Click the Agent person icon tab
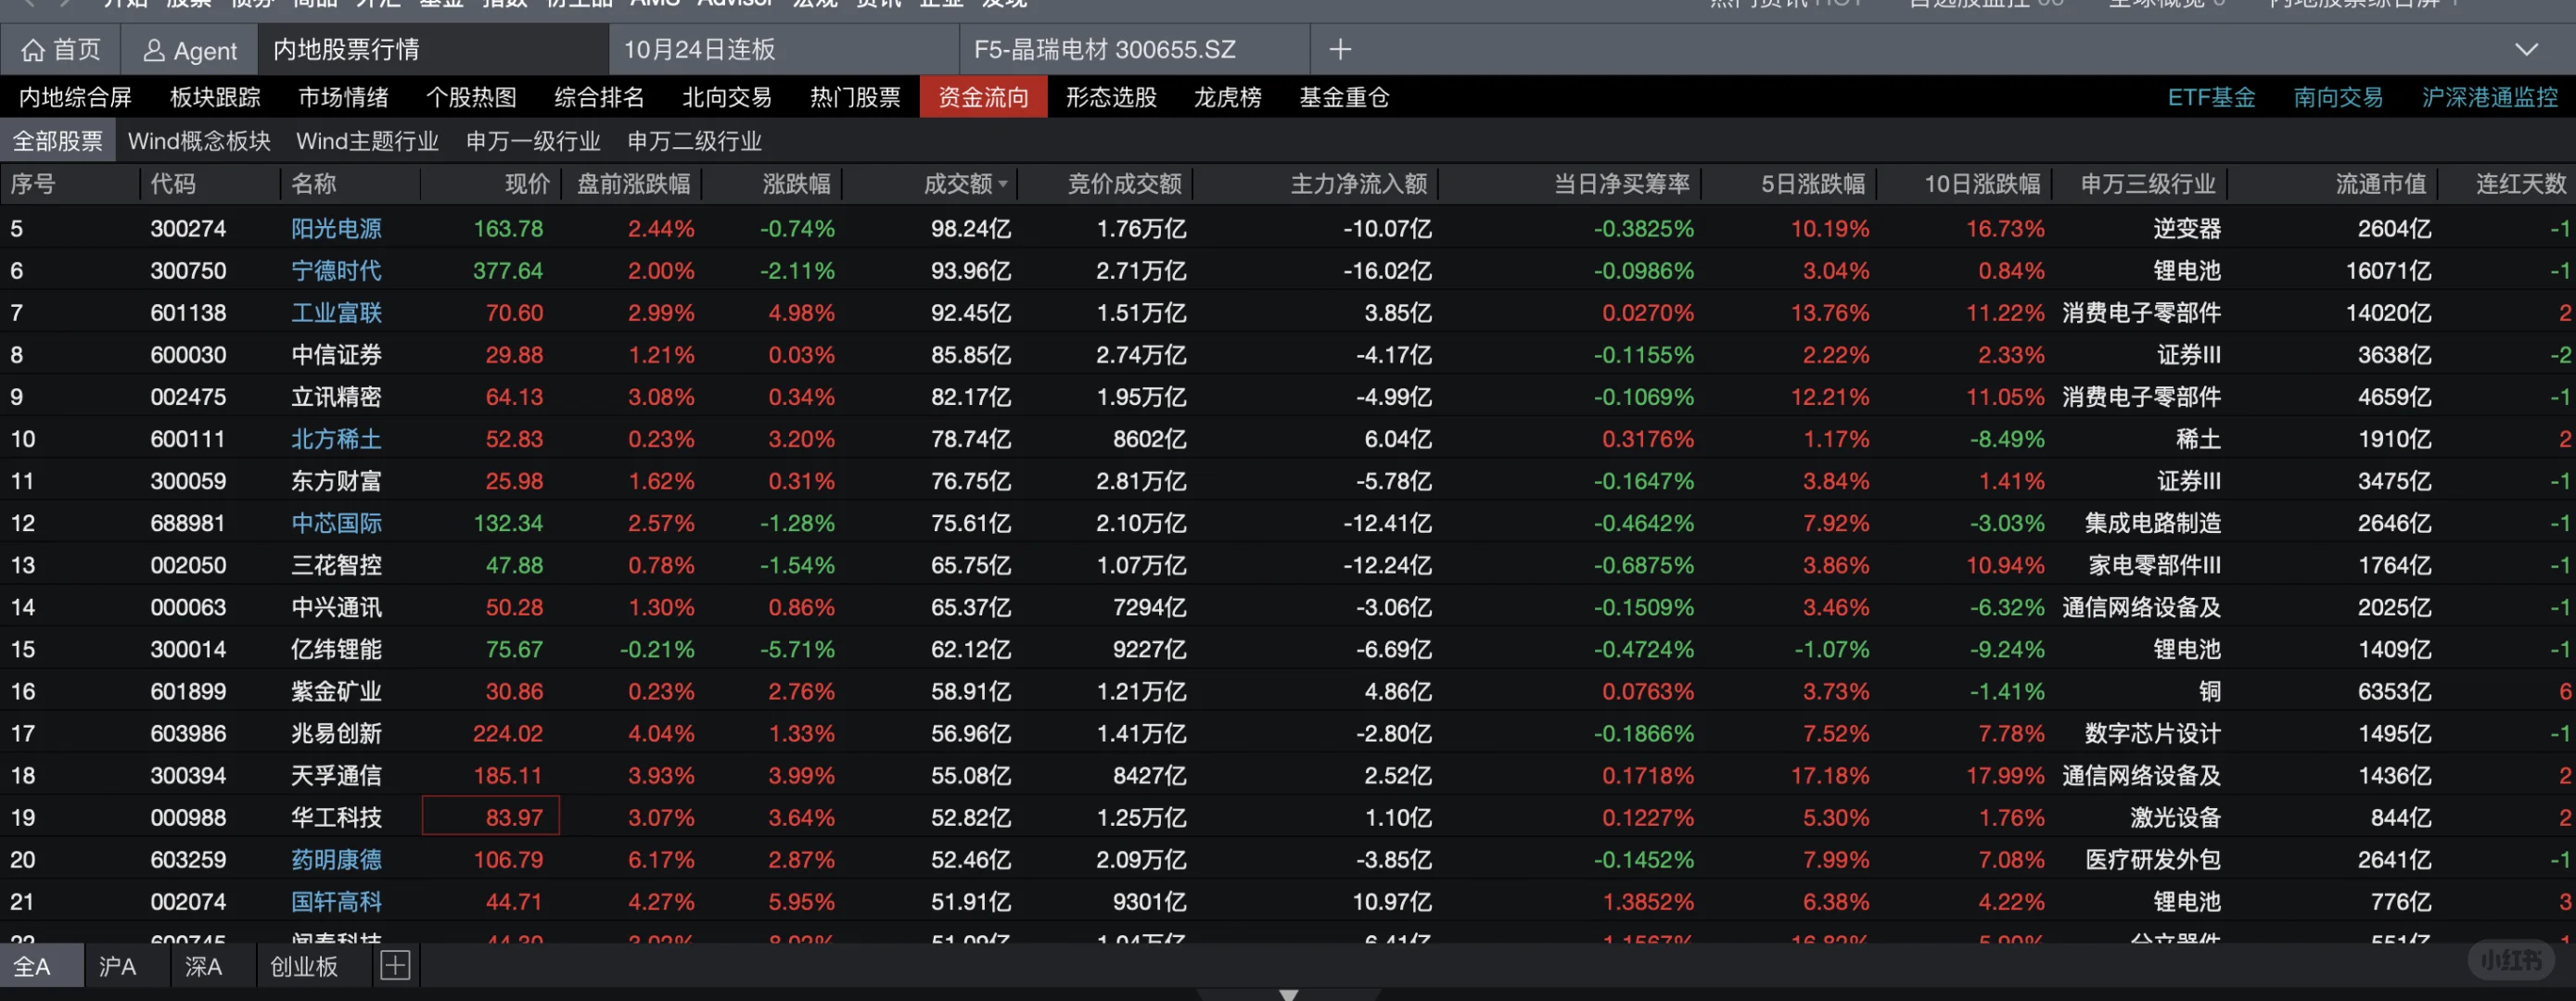 pyautogui.click(x=154, y=51)
